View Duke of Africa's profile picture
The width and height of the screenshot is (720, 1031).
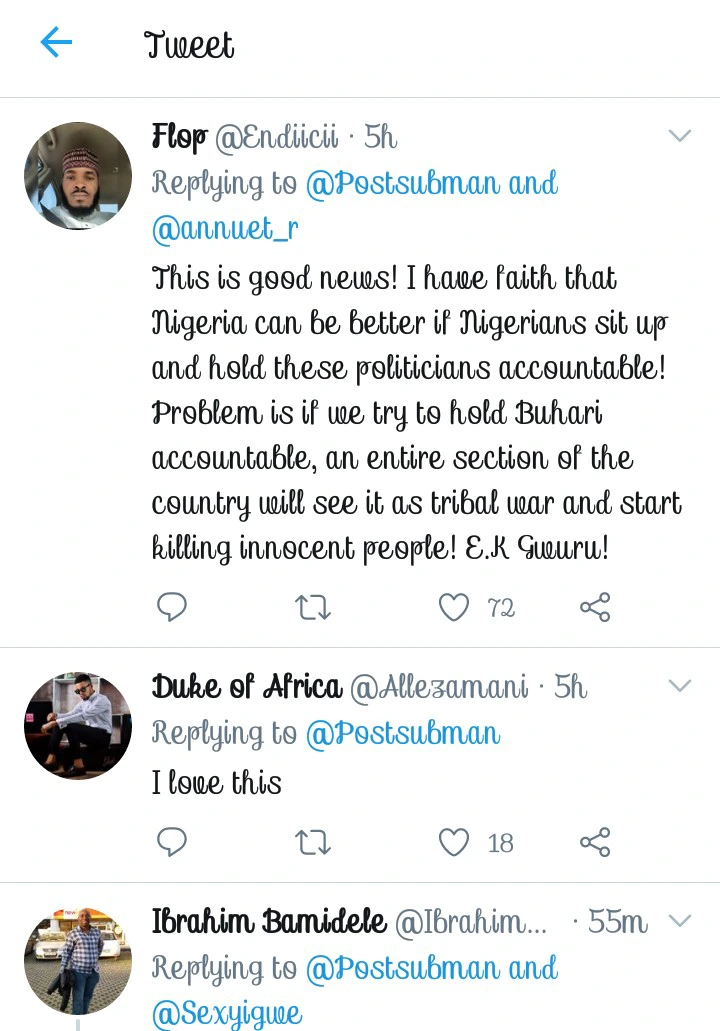pyautogui.click(x=78, y=726)
